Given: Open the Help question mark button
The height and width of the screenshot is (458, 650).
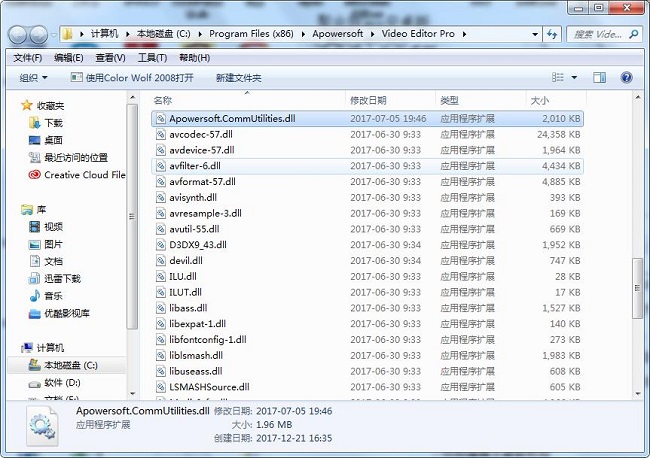Looking at the screenshot, I should [626, 78].
